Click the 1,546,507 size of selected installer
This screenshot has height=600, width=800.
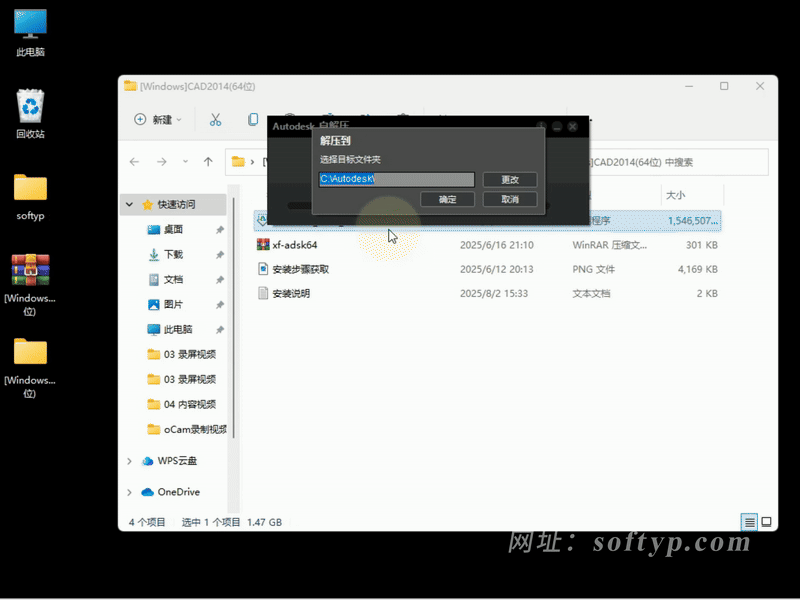pyautogui.click(x=692, y=221)
